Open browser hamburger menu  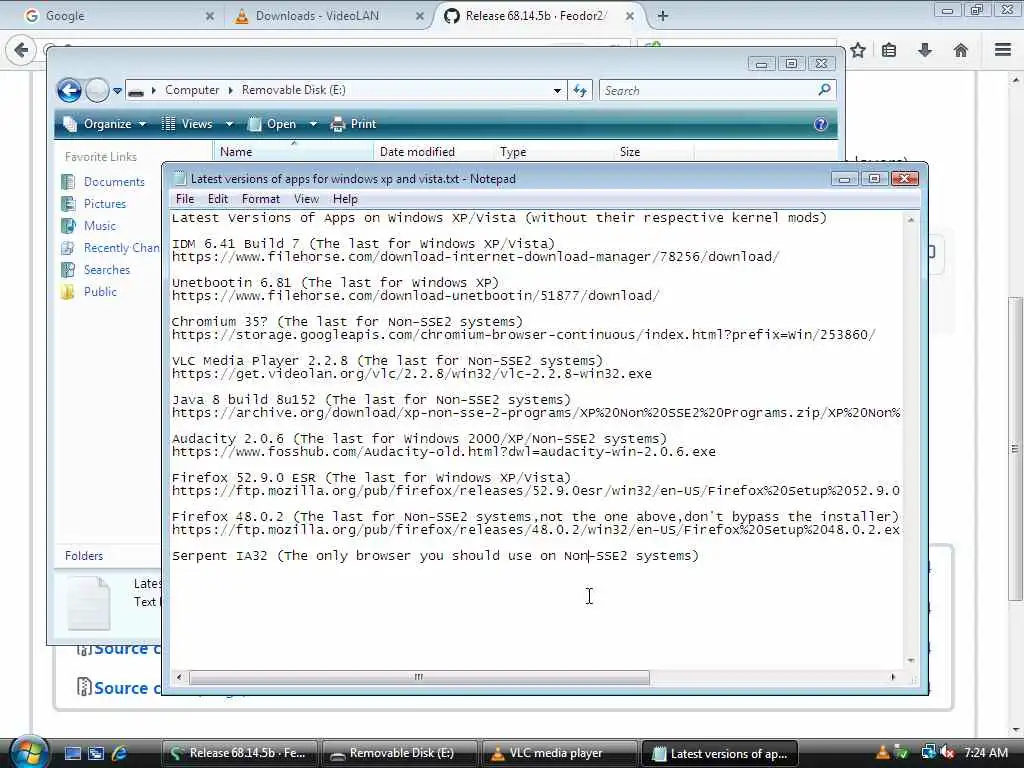(x=1003, y=50)
